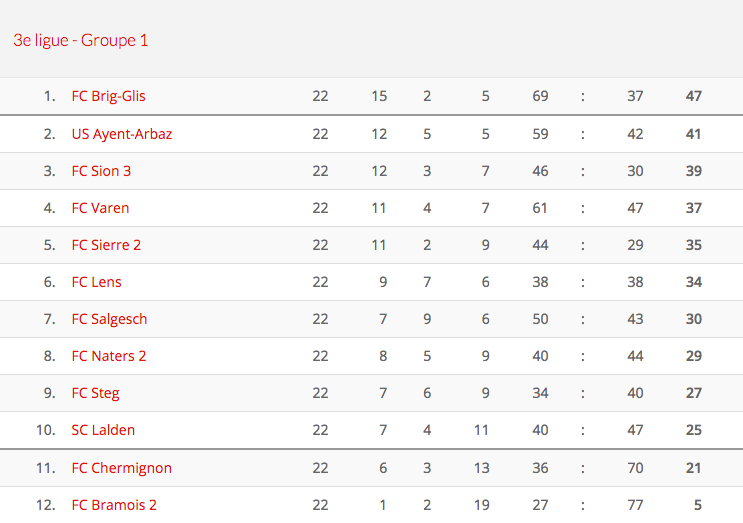Click on the FC Sierre 2 link

click(x=106, y=245)
